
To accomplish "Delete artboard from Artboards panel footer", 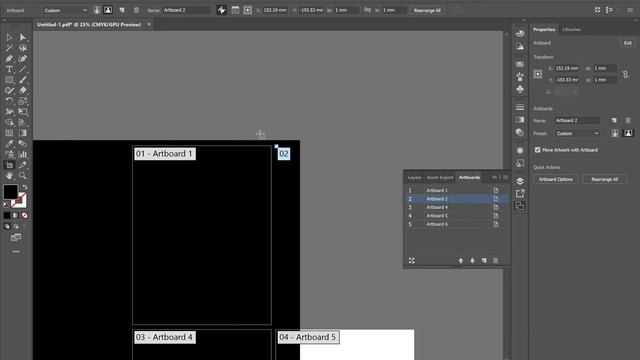I will click(496, 261).
